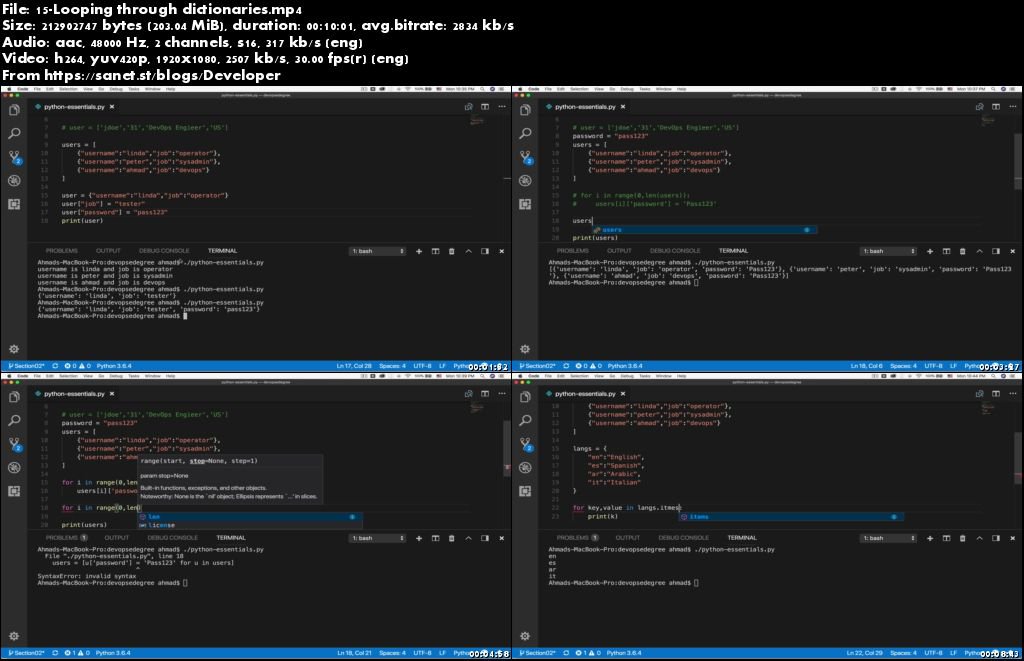The width and height of the screenshot is (1024, 661).
Task: Click editor scrollbar in the 08:43 frame
Action: [x=1019, y=457]
